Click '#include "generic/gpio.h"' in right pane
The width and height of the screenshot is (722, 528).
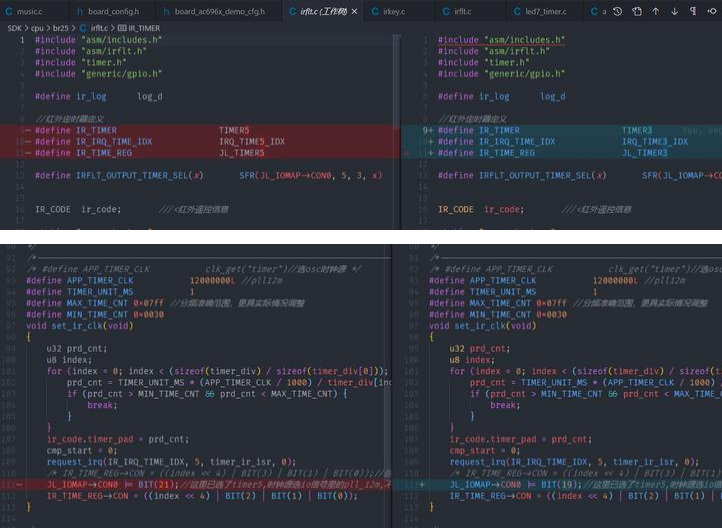click(501, 74)
